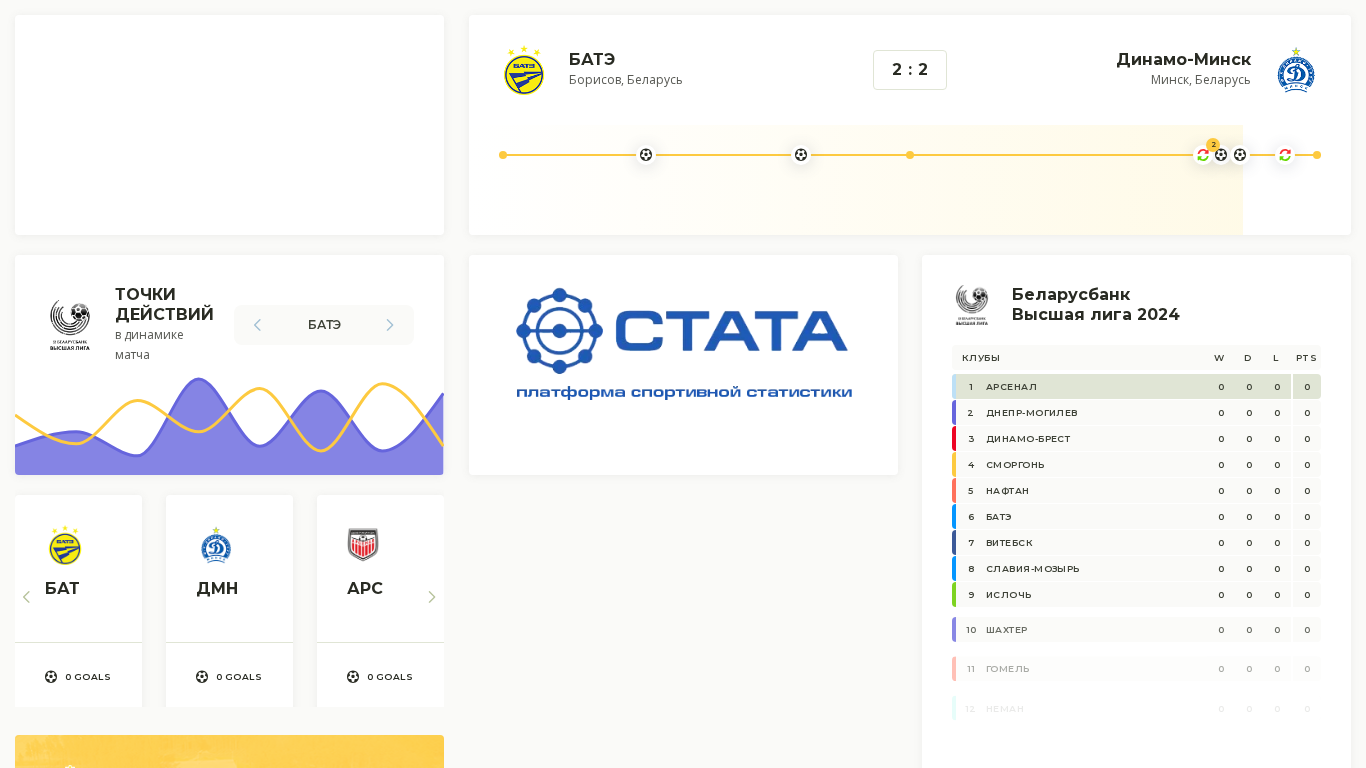Switch to previous team in БАТЭ selector
Image resolution: width=1366 pixels, height=768 pixels.
coord(257,325)
